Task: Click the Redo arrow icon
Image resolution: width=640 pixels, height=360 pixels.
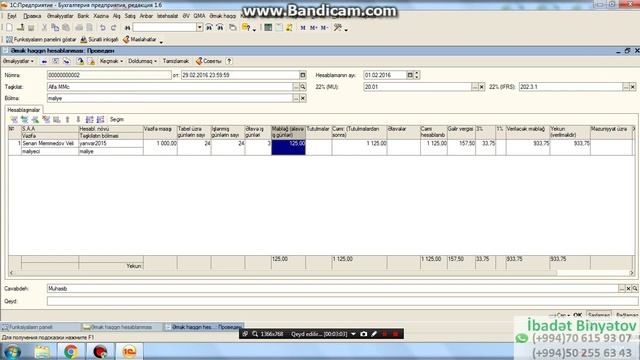Action: [x=113, y=28]
